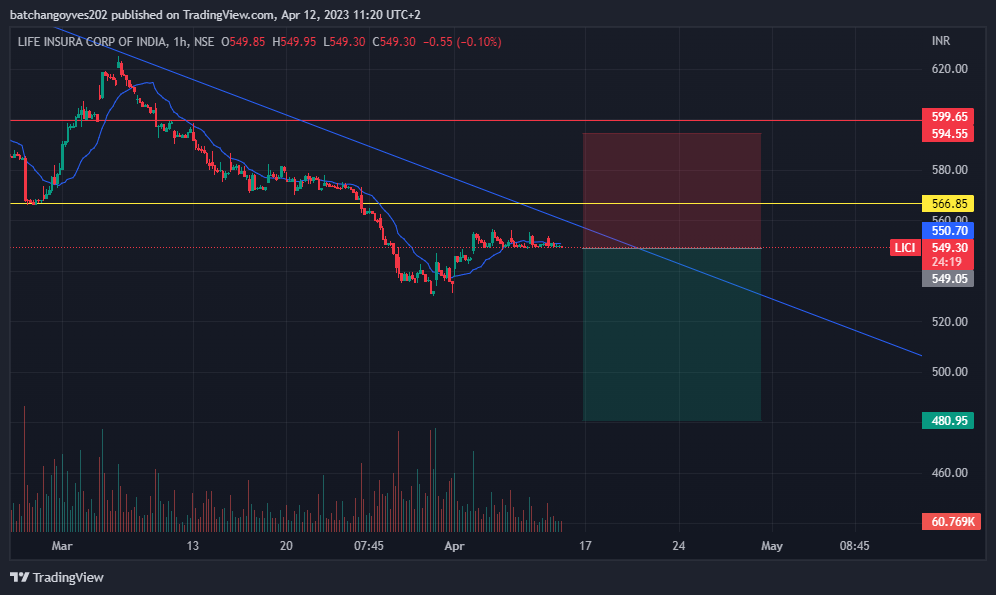Click the TradingView.com text in the header
This screenshot has height=595, width=996.
tap(229, 15)
